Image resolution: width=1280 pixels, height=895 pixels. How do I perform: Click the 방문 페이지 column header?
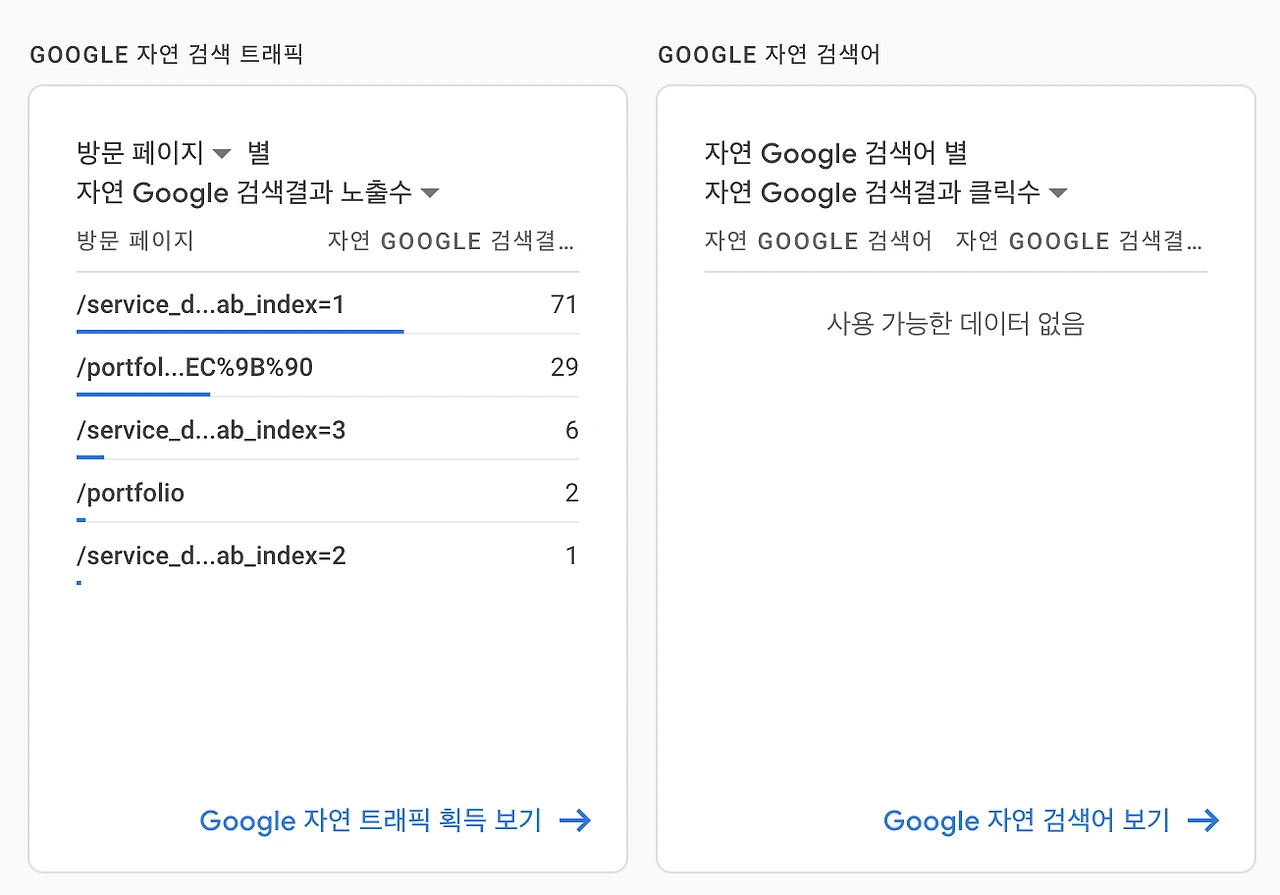tap(135, 241)
